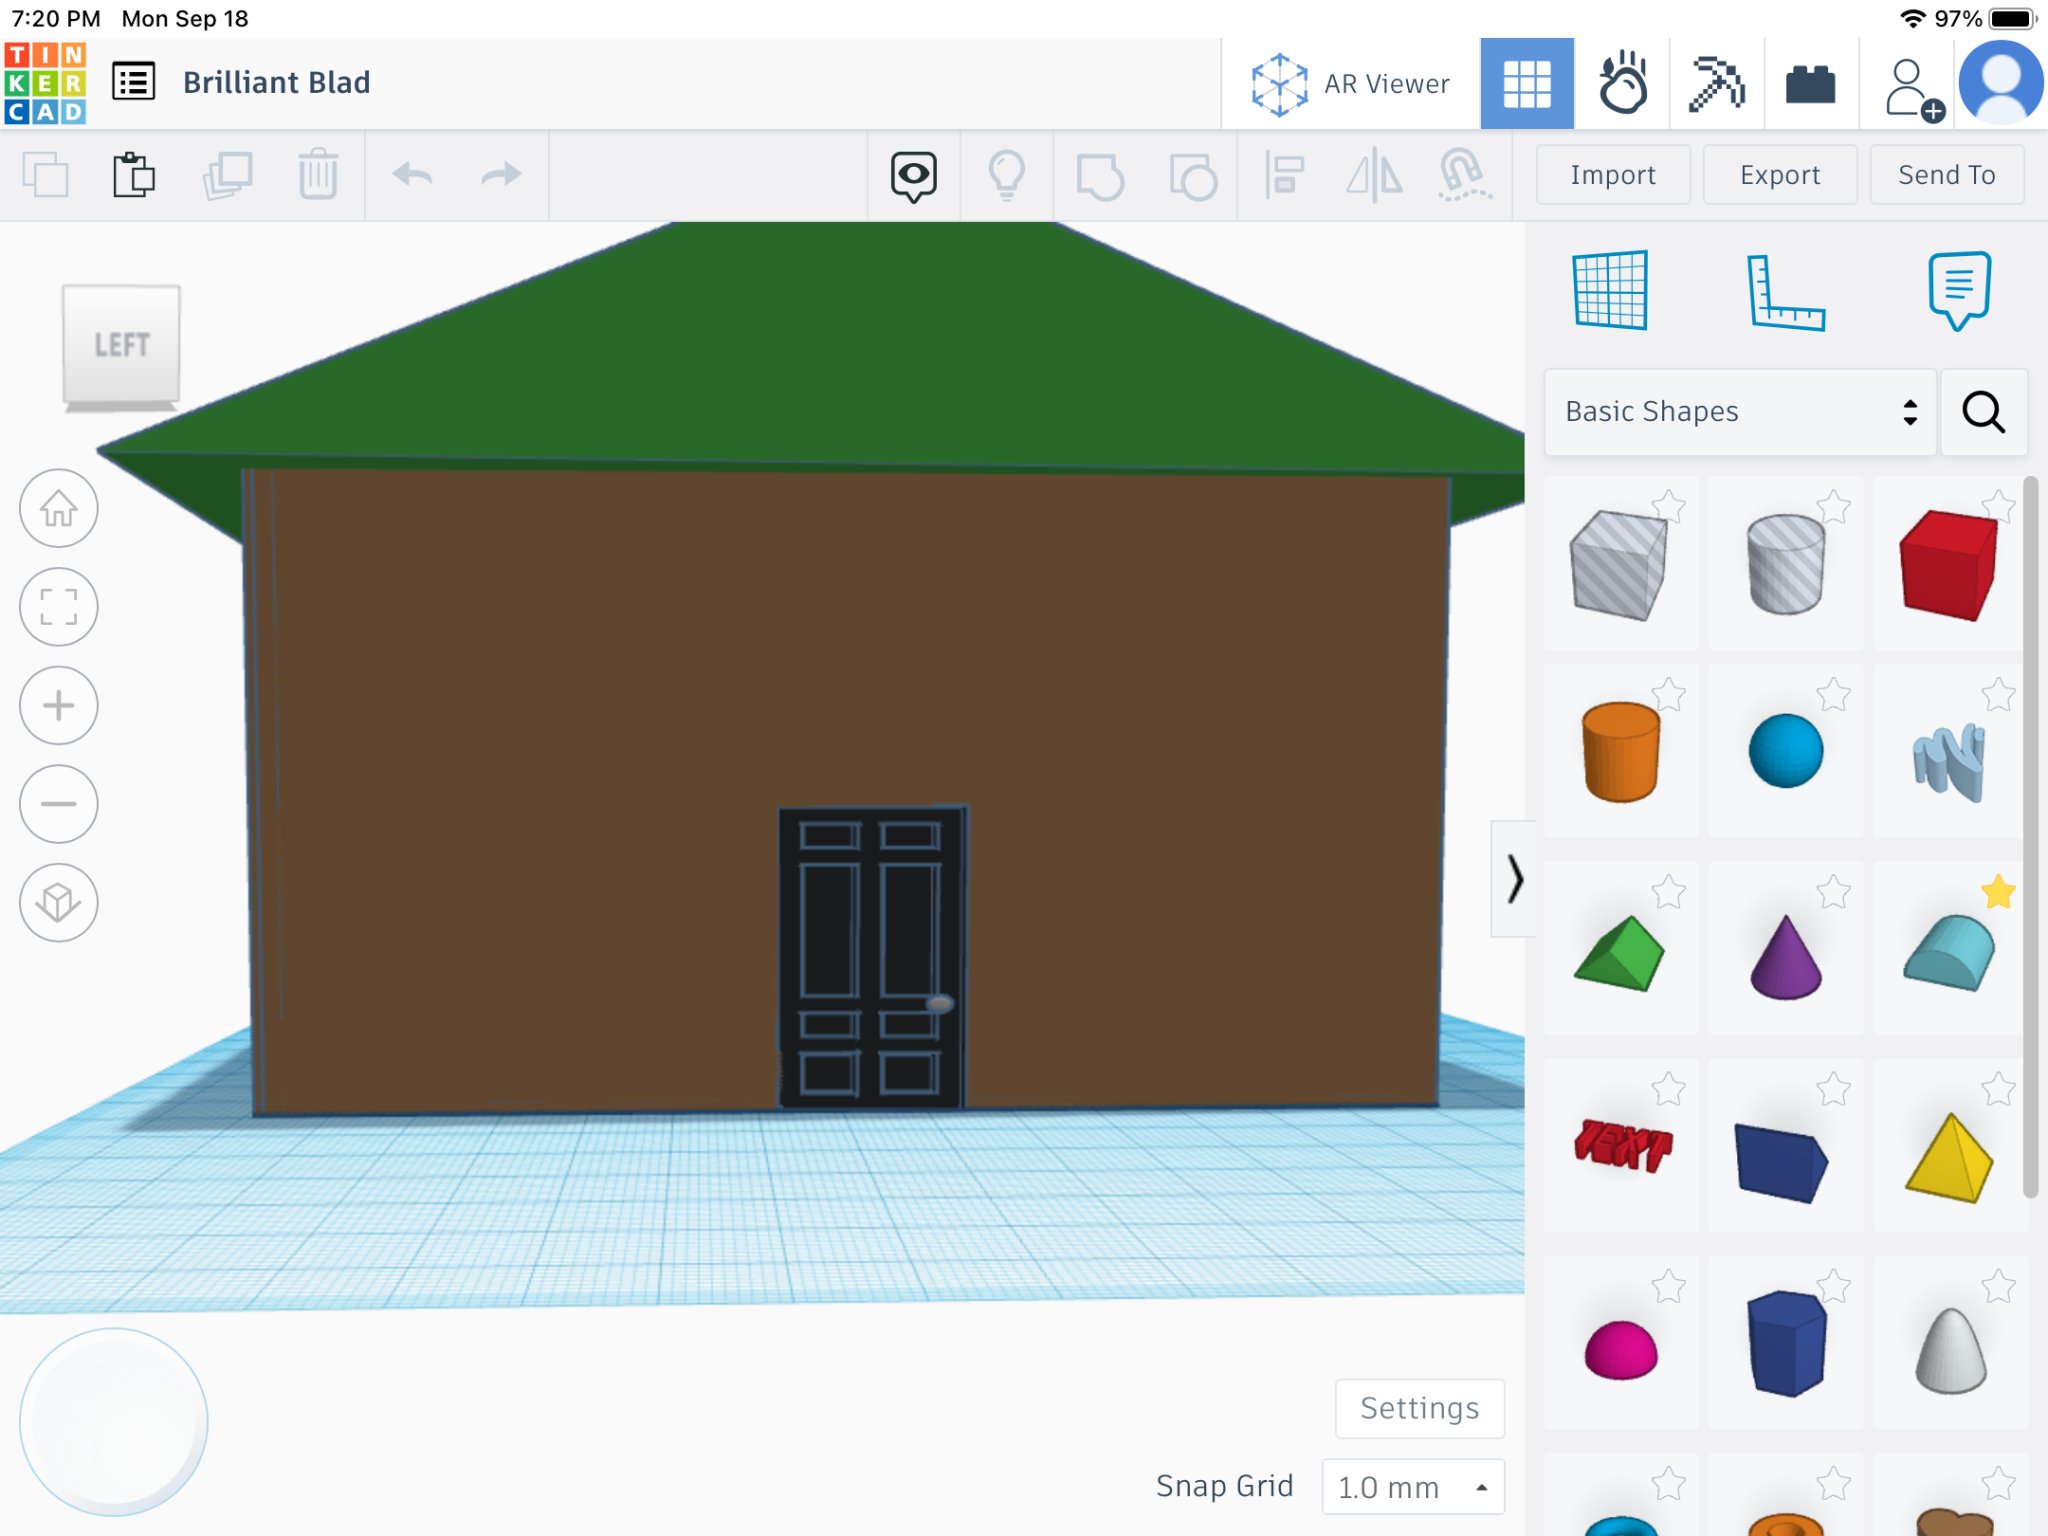
Task: Click the Mirror tool icon
Action: tap(1374, 176)
